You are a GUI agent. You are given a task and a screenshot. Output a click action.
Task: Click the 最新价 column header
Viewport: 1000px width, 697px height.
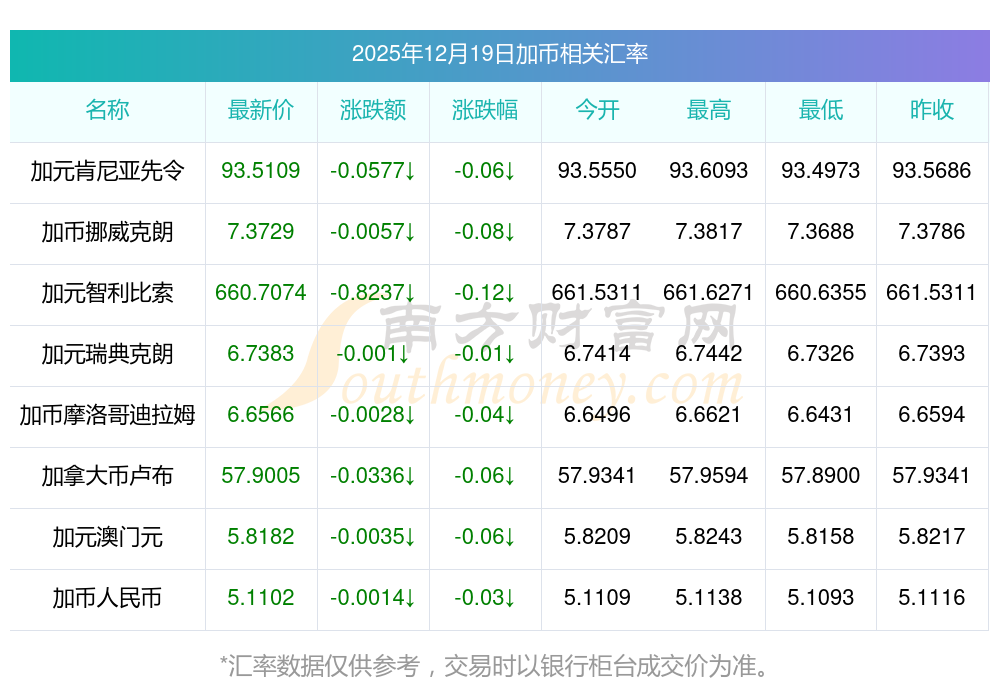[x=260, y=110]
